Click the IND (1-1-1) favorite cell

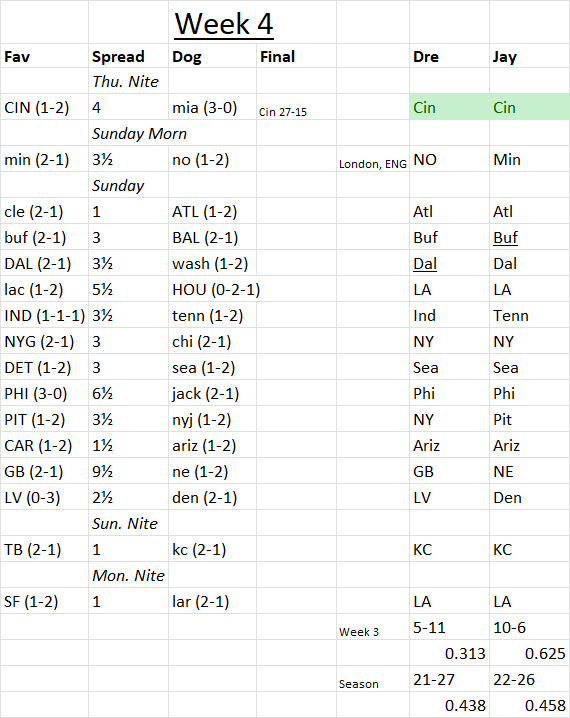click(44, 315)
